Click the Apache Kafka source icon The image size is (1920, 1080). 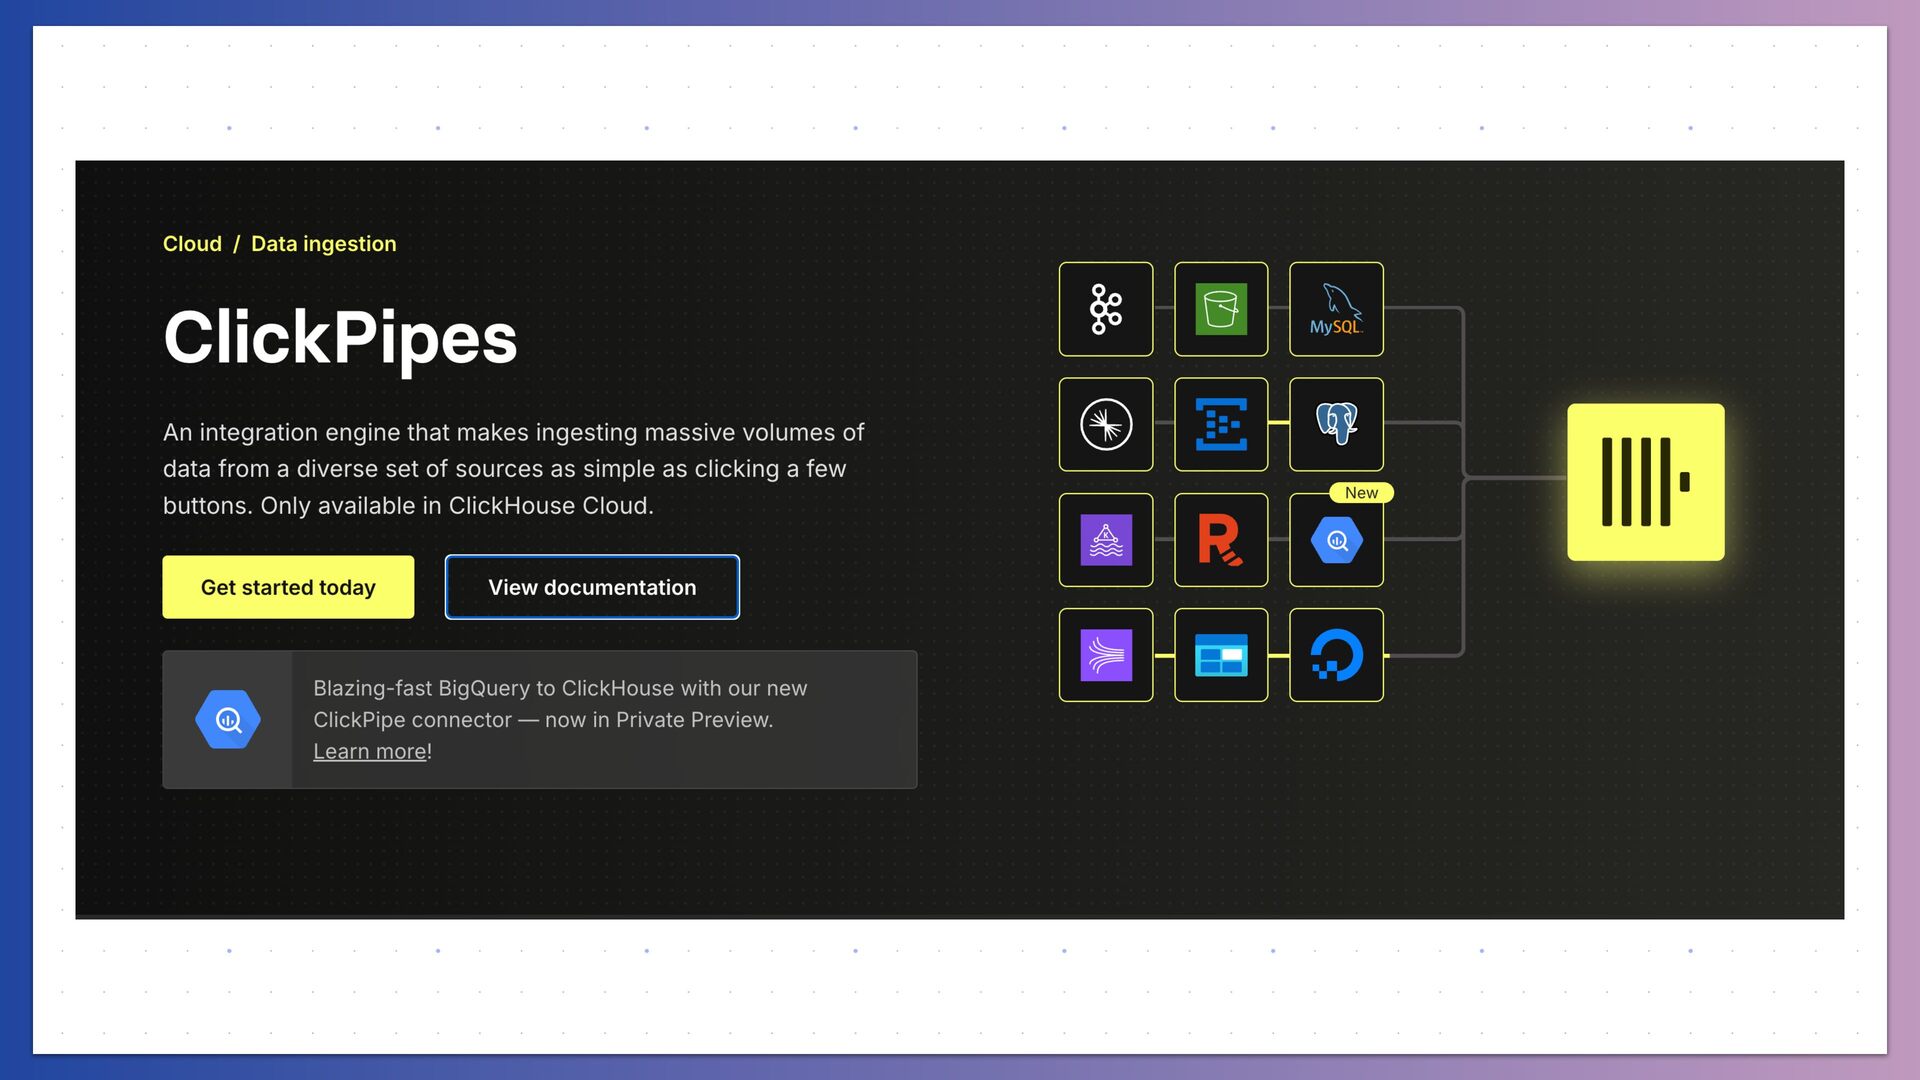[x=1105, y=309]
